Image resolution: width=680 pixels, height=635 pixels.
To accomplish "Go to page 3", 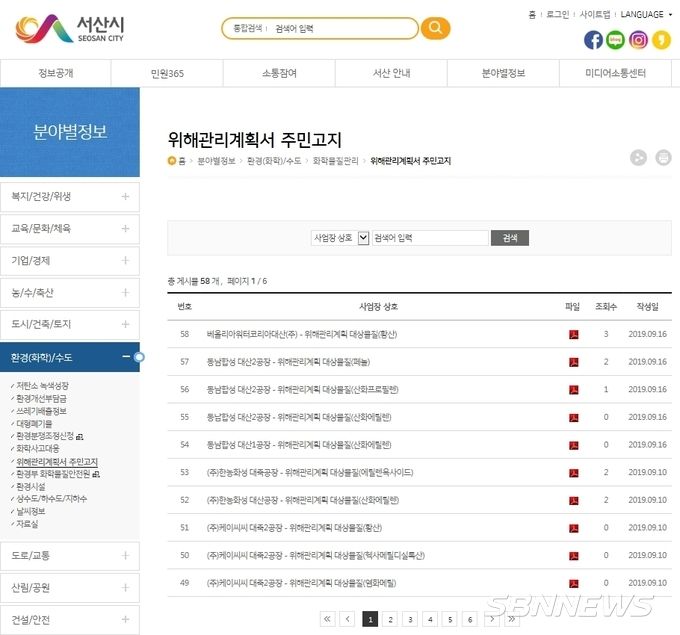I will pos(410,619).
